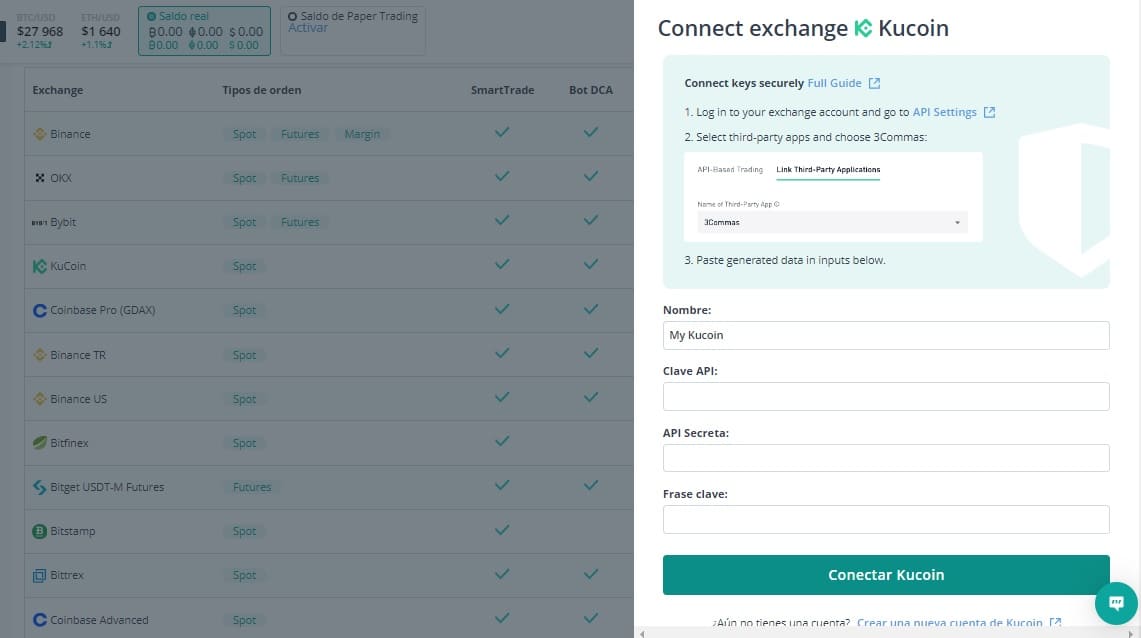The image size is (1141, 638).
Task: Open KuCoin API Settings link
Action: (944, 112)
